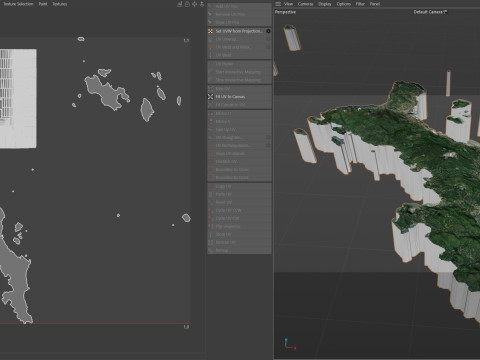
Task: Click UV Peeler command
Action: point(239,64)
